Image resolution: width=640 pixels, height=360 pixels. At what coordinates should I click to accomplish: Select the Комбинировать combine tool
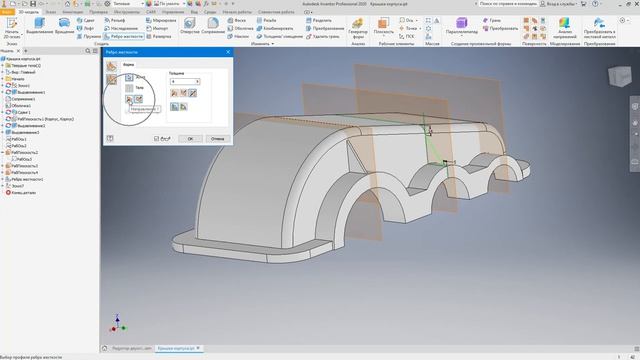(x=275, y=28)
